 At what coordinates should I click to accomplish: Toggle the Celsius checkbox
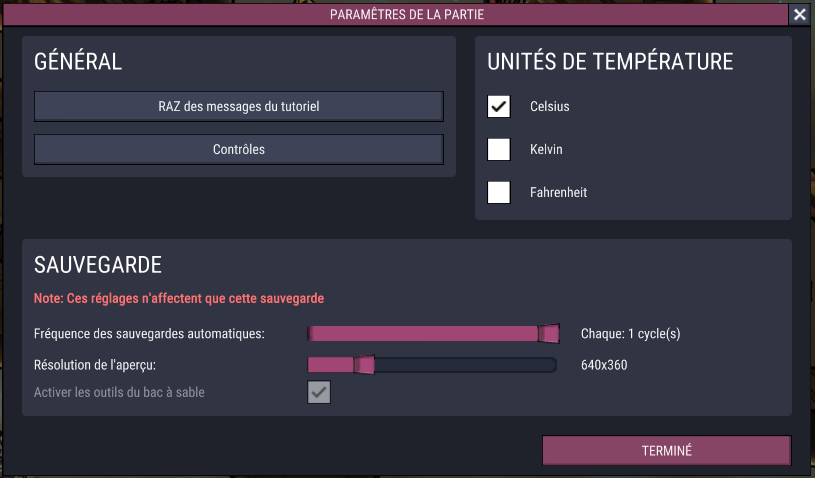(x=499, y=106)
